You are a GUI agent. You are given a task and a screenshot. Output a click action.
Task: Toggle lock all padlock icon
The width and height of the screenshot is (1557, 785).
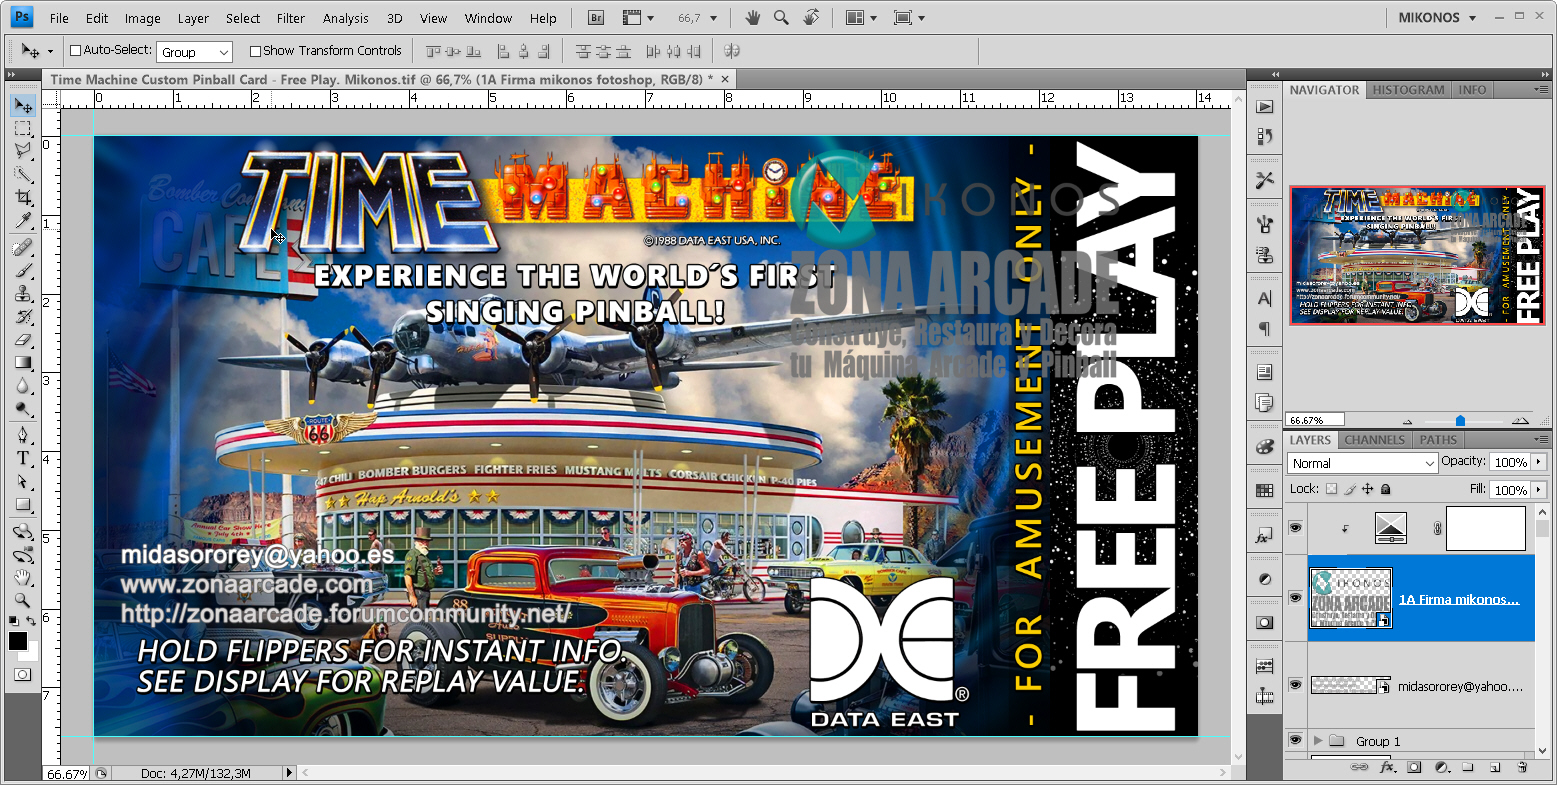coord(1386,489)
